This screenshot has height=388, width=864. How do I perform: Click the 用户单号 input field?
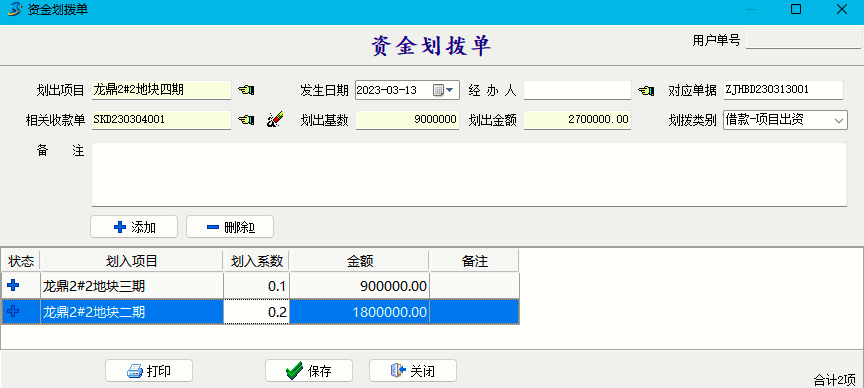803,40
